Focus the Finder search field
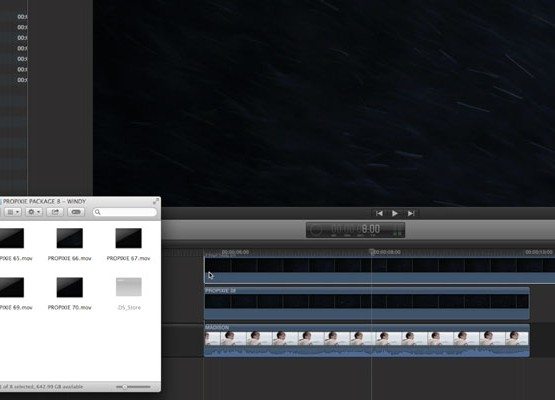The height and width of the screenshot is (400, 555). click(x=125, y=212)
